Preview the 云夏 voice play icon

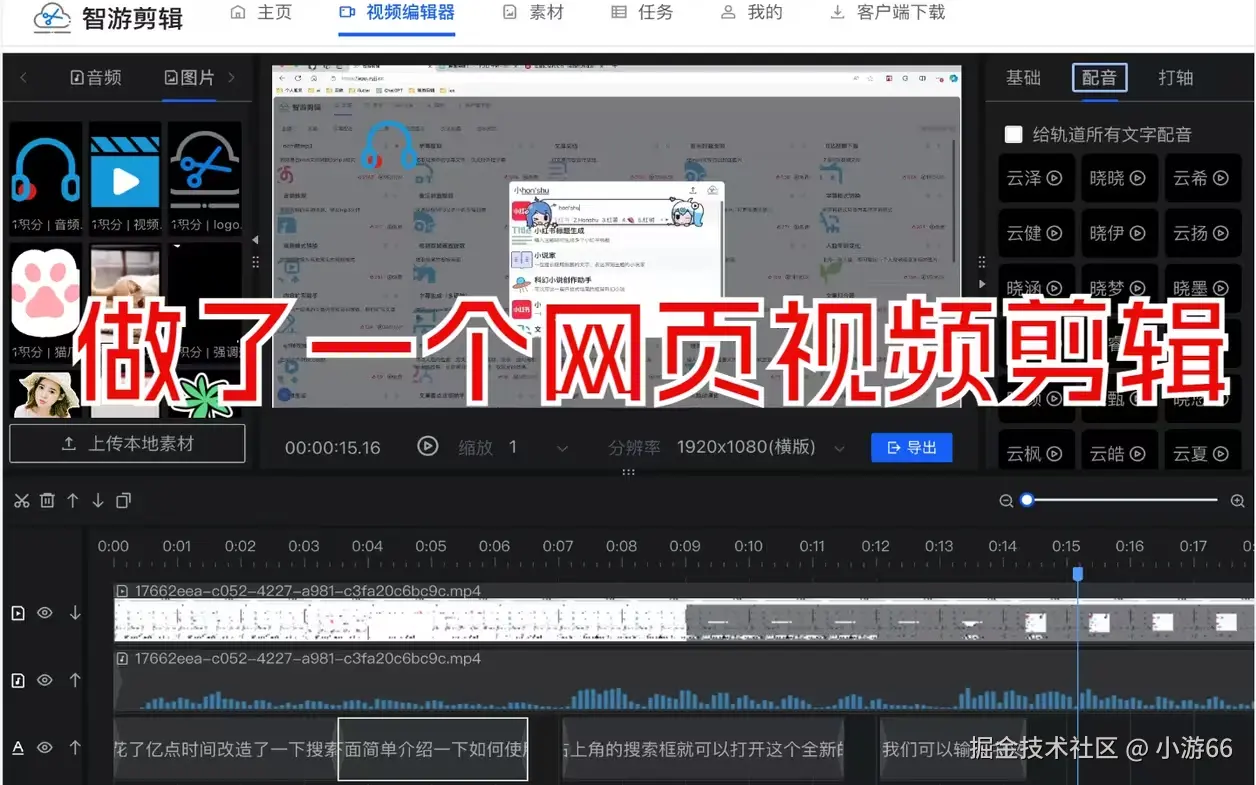point(1220,454)
